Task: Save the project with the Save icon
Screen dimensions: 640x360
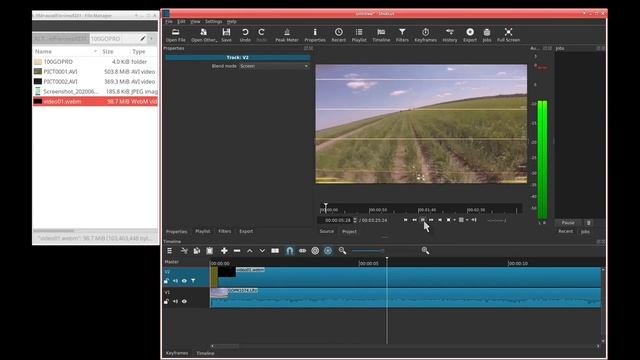Action: pyautogui.click(x=226, y=35)
